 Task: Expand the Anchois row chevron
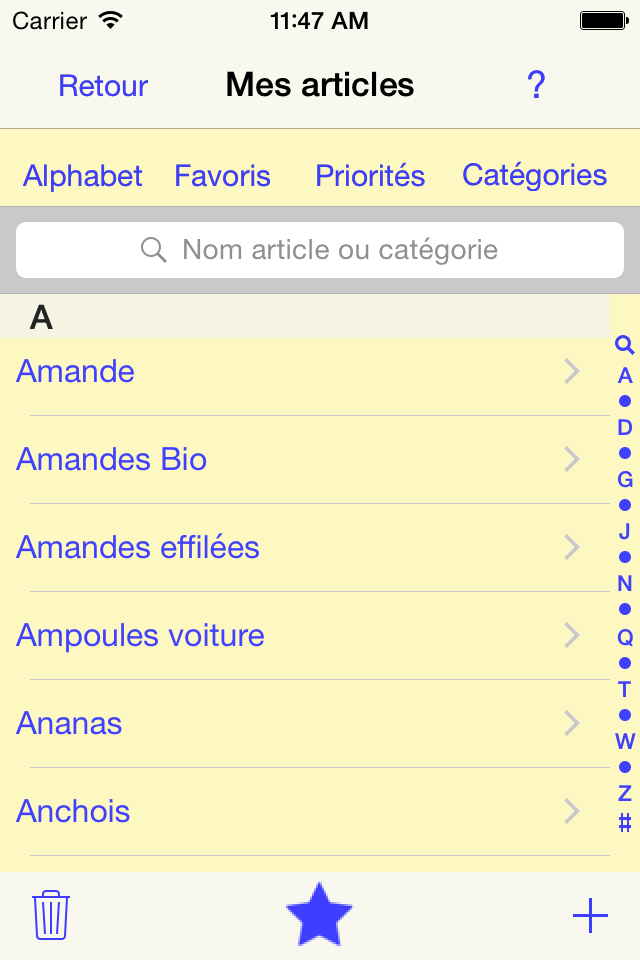tap(572, 811)
